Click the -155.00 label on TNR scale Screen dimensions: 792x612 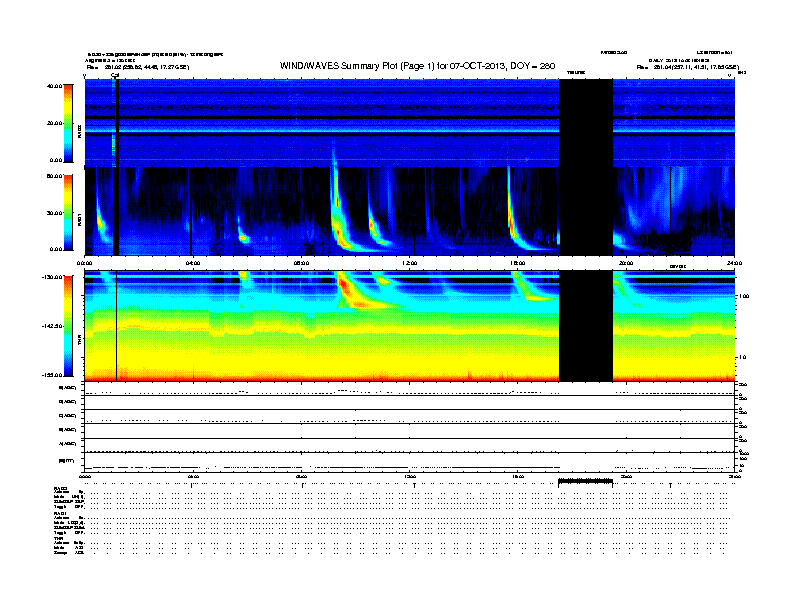coord(53,375)
